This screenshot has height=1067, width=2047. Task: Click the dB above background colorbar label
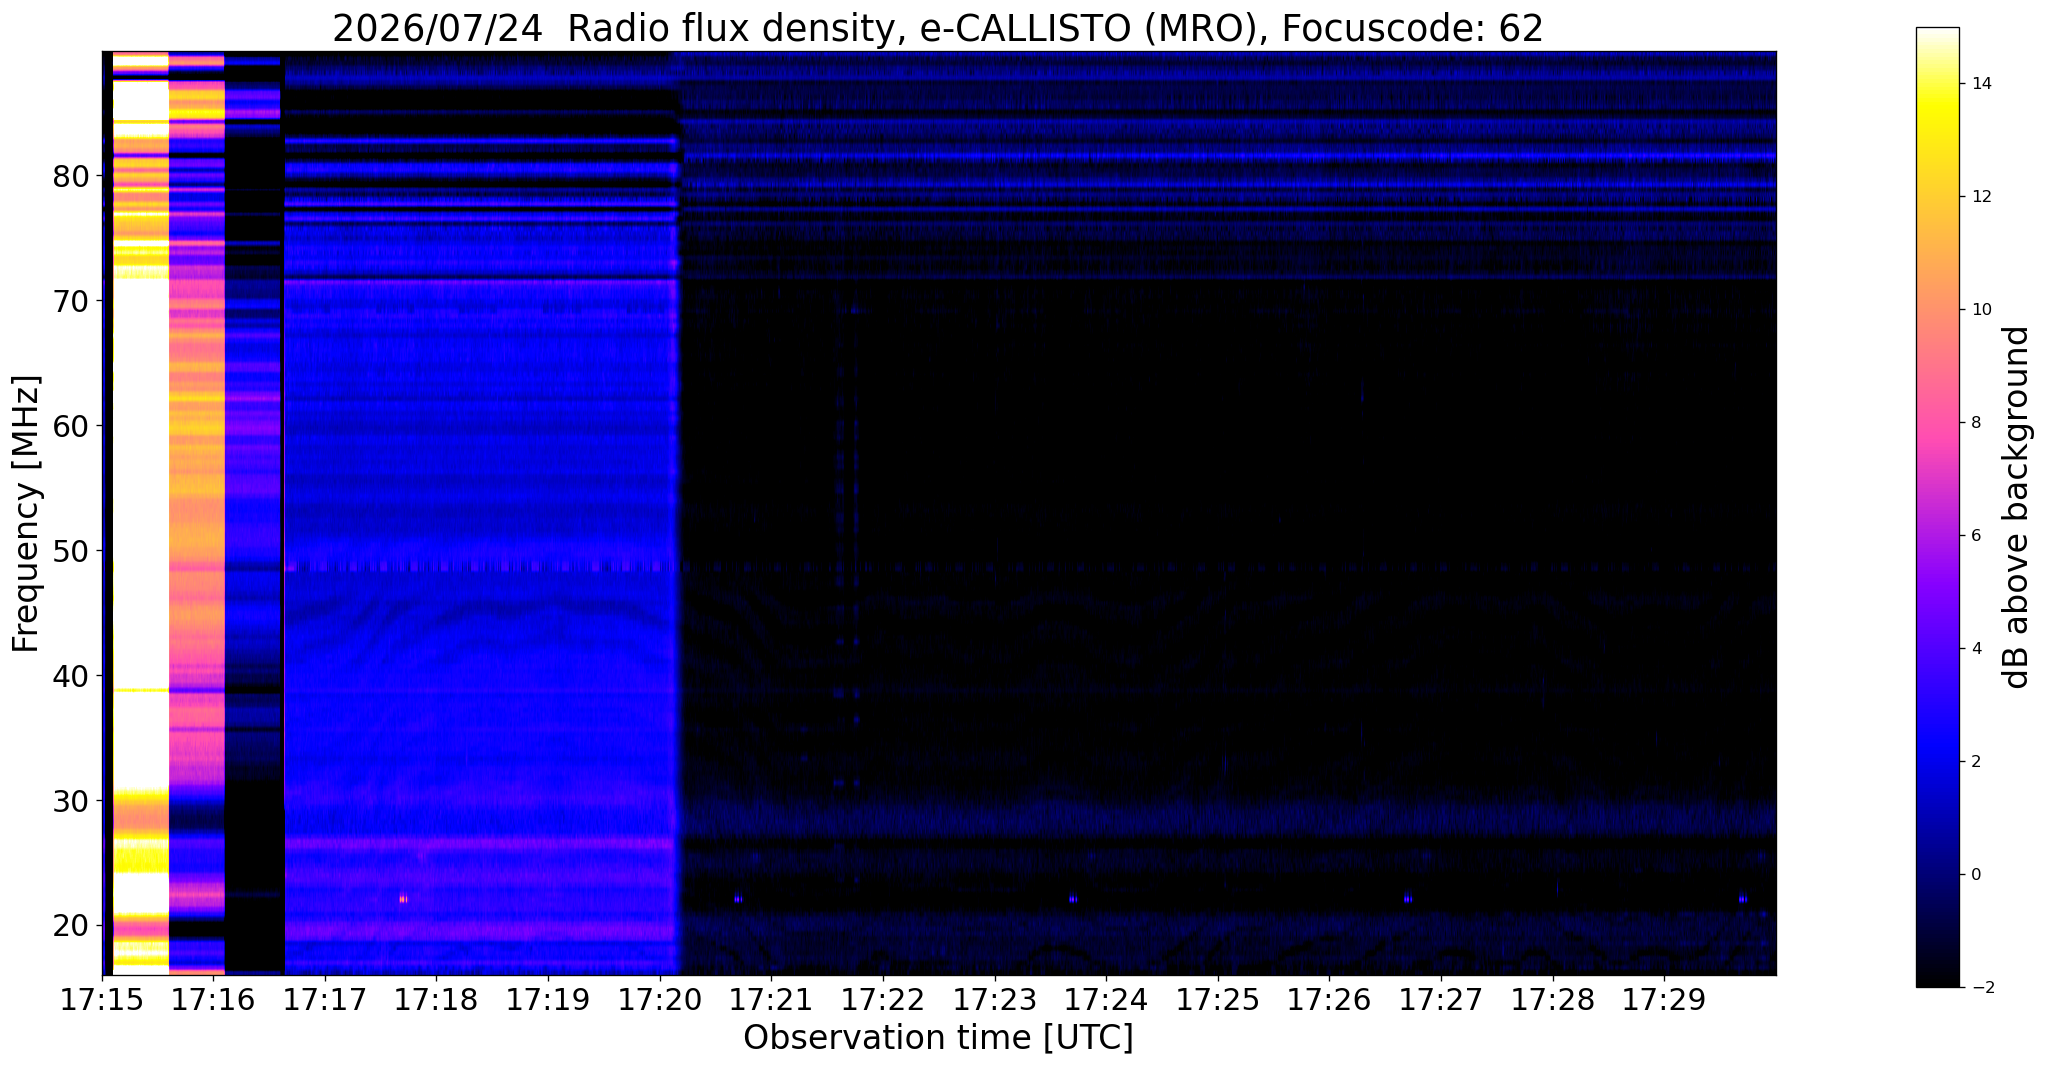click(x=2017, y=507)
